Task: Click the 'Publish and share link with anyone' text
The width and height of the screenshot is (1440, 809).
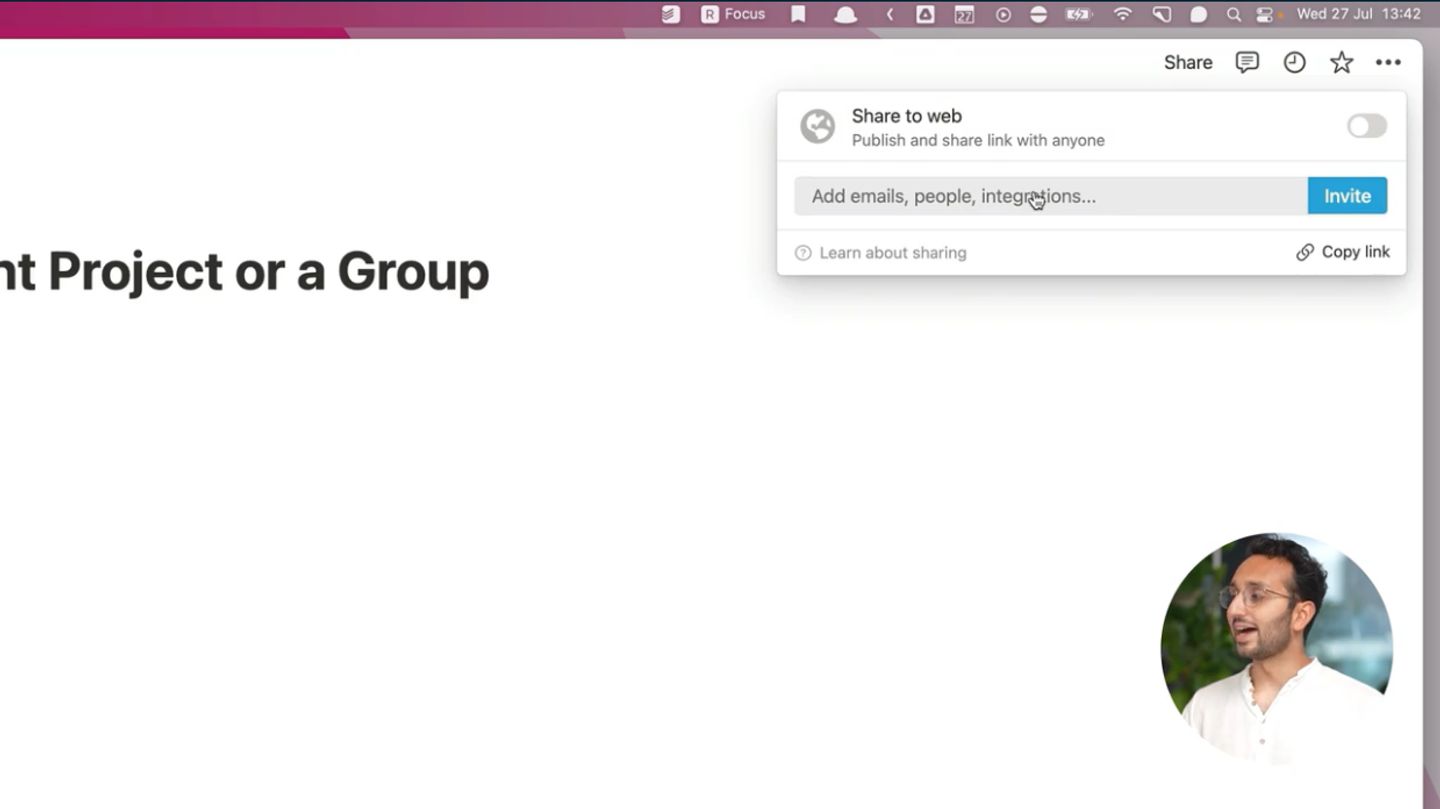Action: (978, 140)
